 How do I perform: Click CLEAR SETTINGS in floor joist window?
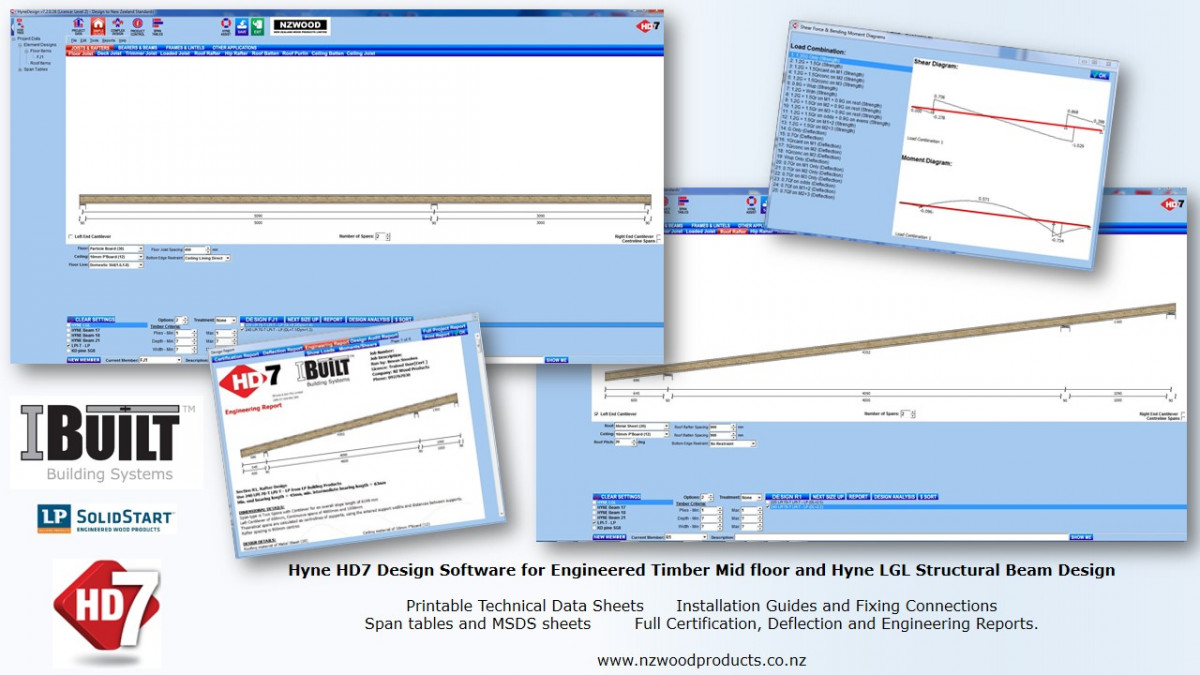(91, 320)
